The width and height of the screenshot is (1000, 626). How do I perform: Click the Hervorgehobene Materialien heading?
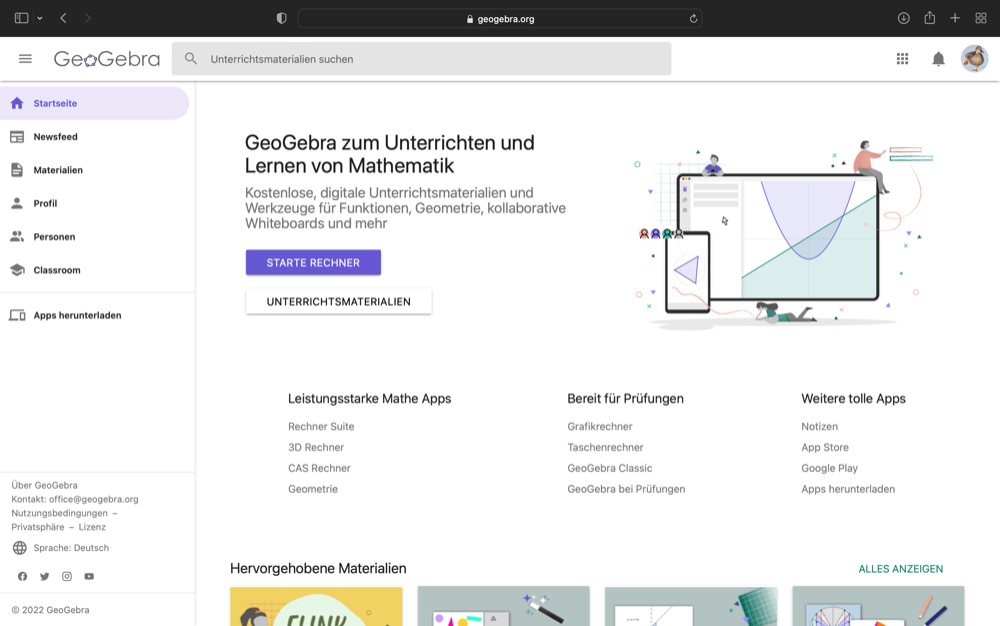pyautogui.click(x=318, y=568)
